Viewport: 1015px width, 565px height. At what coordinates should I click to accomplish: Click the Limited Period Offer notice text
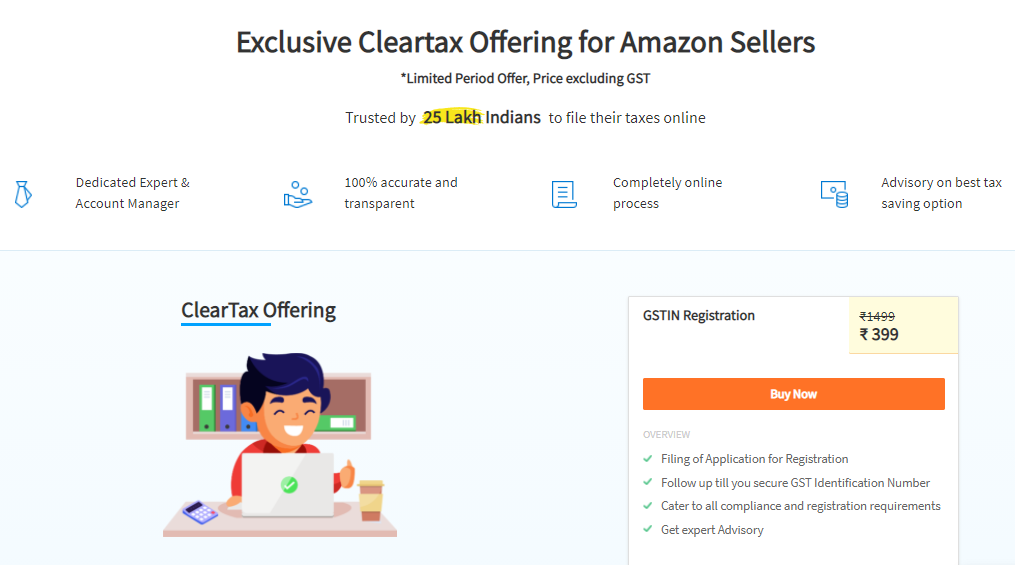coord(525,78)
